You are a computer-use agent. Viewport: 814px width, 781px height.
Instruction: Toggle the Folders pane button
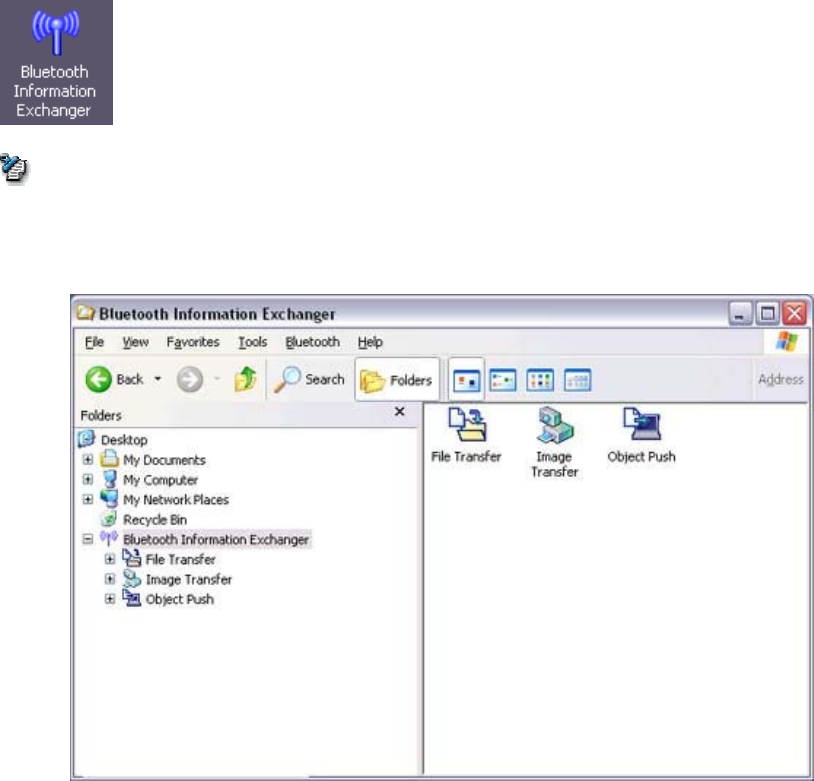point(397,380)
